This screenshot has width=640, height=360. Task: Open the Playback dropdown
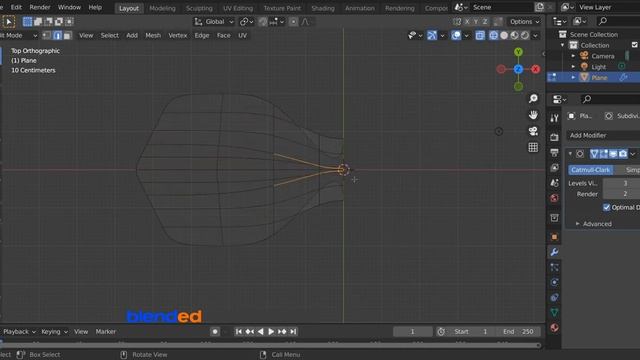(x=19, y=331)
